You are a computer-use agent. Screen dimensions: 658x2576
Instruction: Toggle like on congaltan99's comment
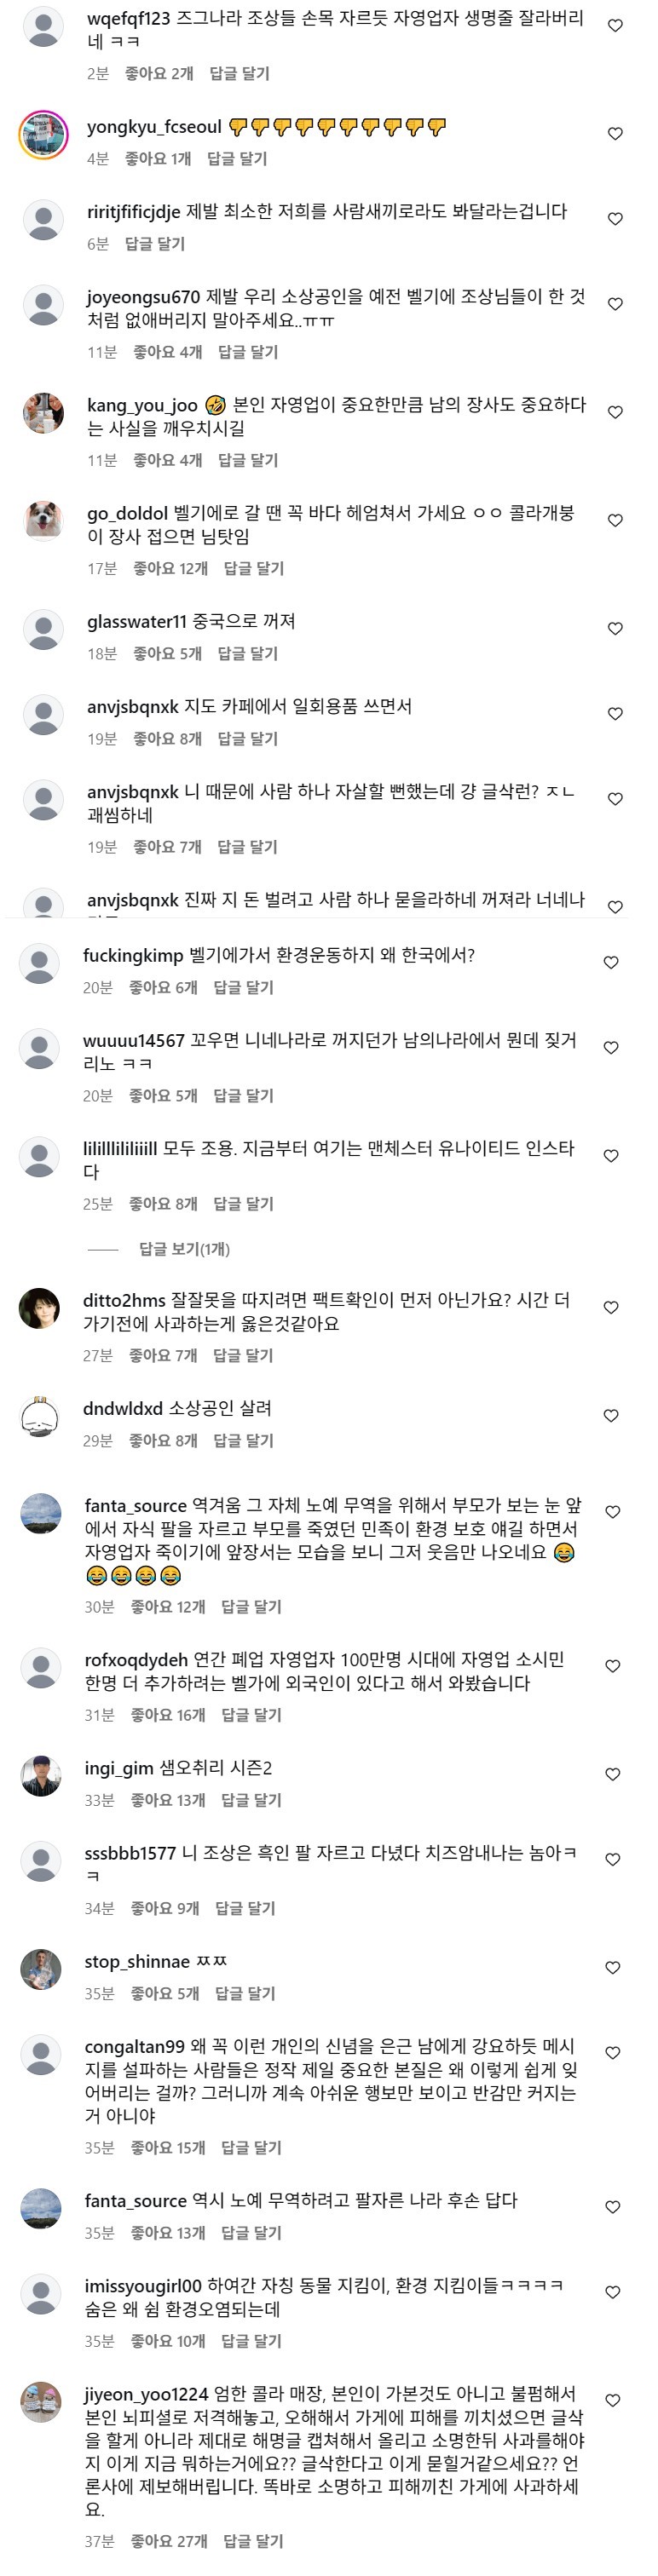(x=613, y=2053)
